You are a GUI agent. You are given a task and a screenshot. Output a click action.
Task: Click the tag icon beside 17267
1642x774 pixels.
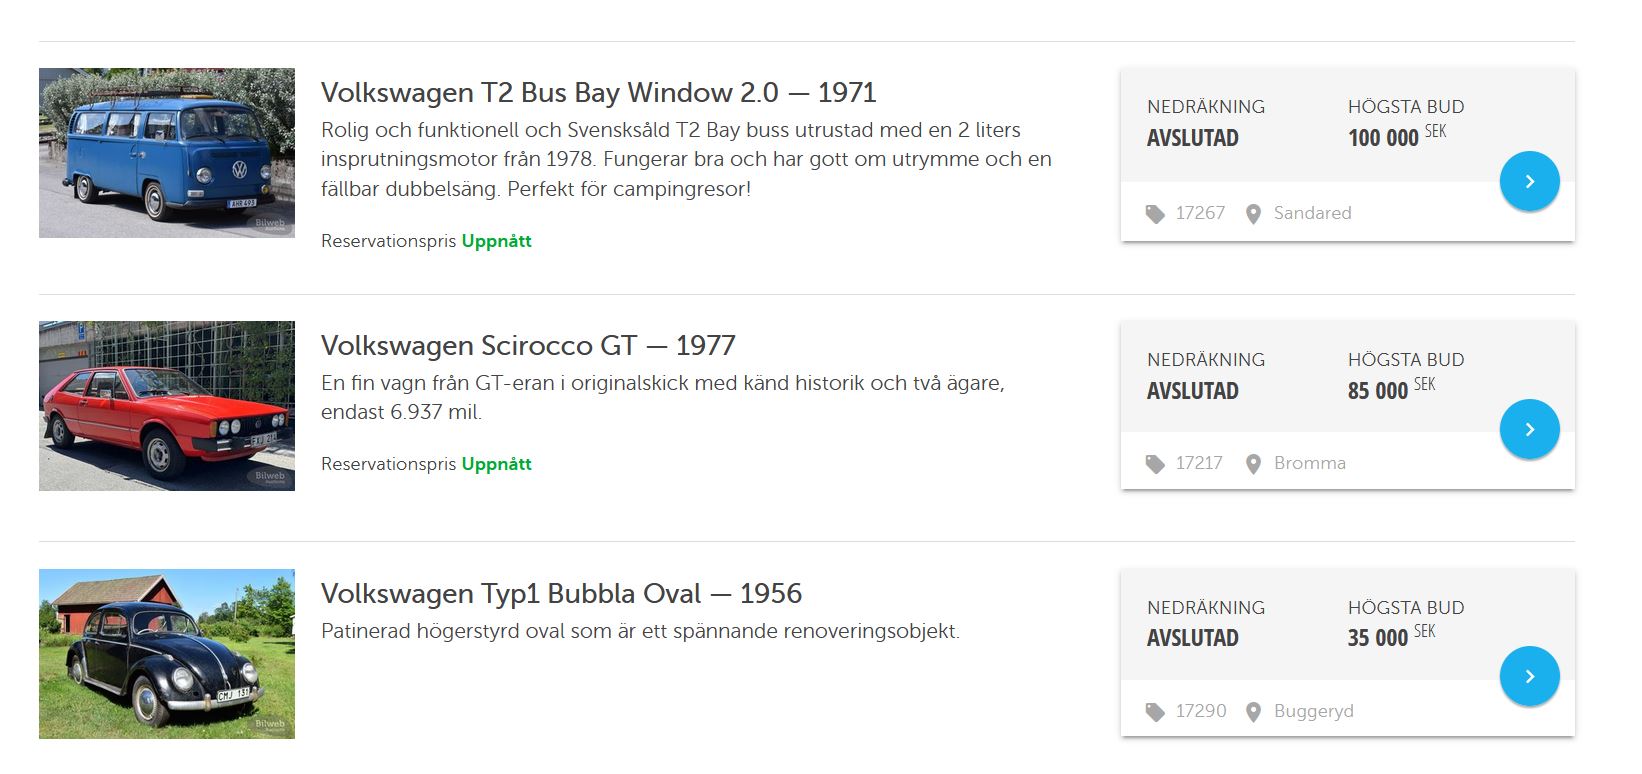(1155, 214)
